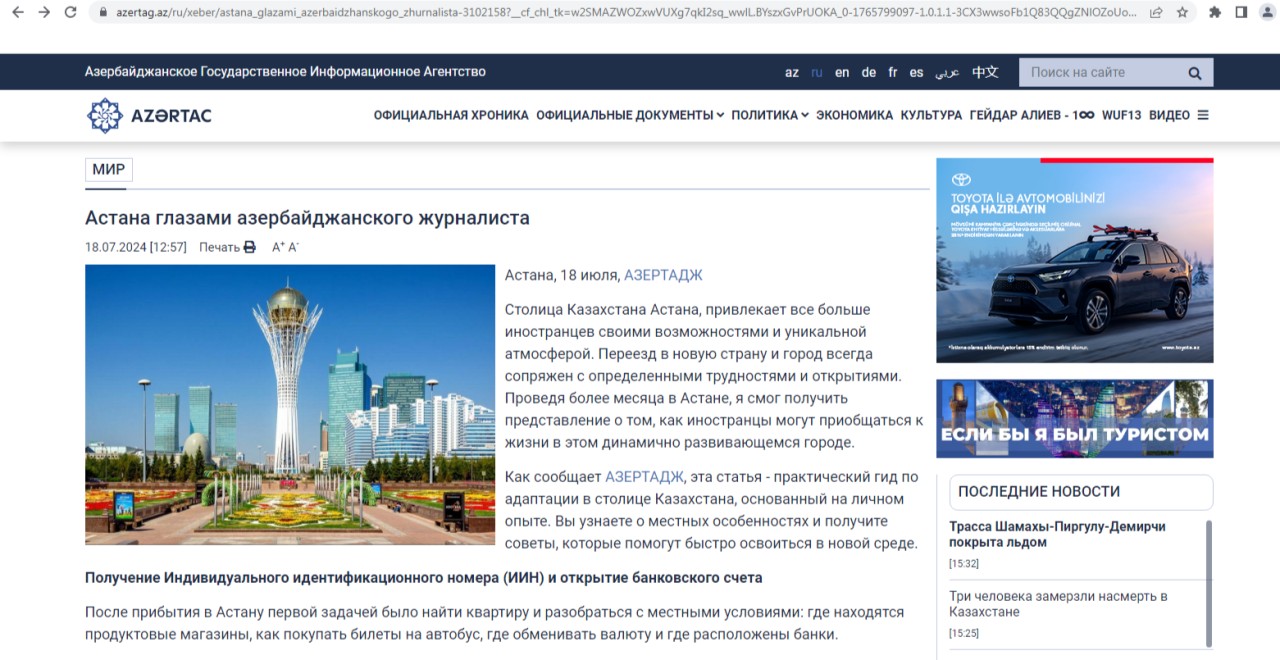Click the printer icon beside Печать

(x=250, y=248)
